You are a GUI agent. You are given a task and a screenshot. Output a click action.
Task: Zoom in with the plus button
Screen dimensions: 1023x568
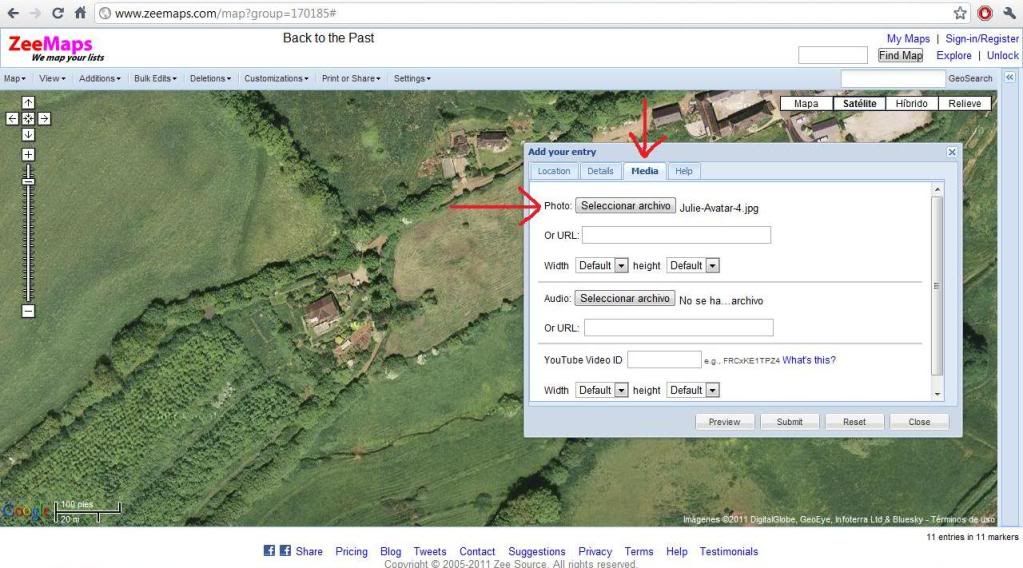pos(28,155)
